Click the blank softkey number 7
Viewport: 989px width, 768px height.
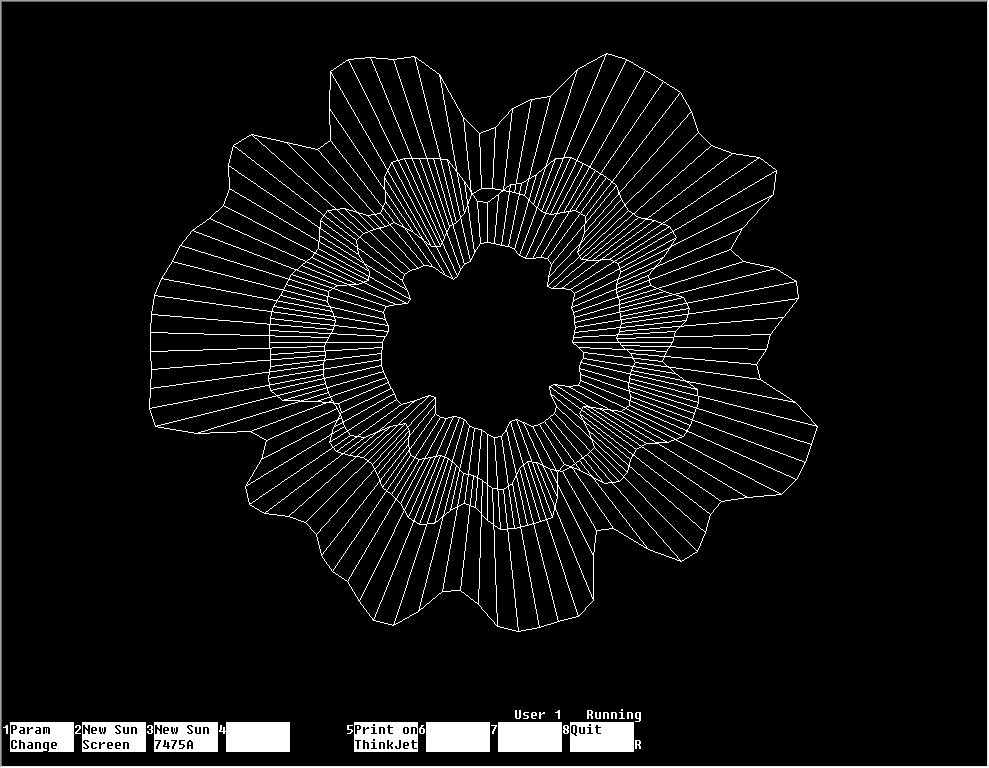coord(530,737)
